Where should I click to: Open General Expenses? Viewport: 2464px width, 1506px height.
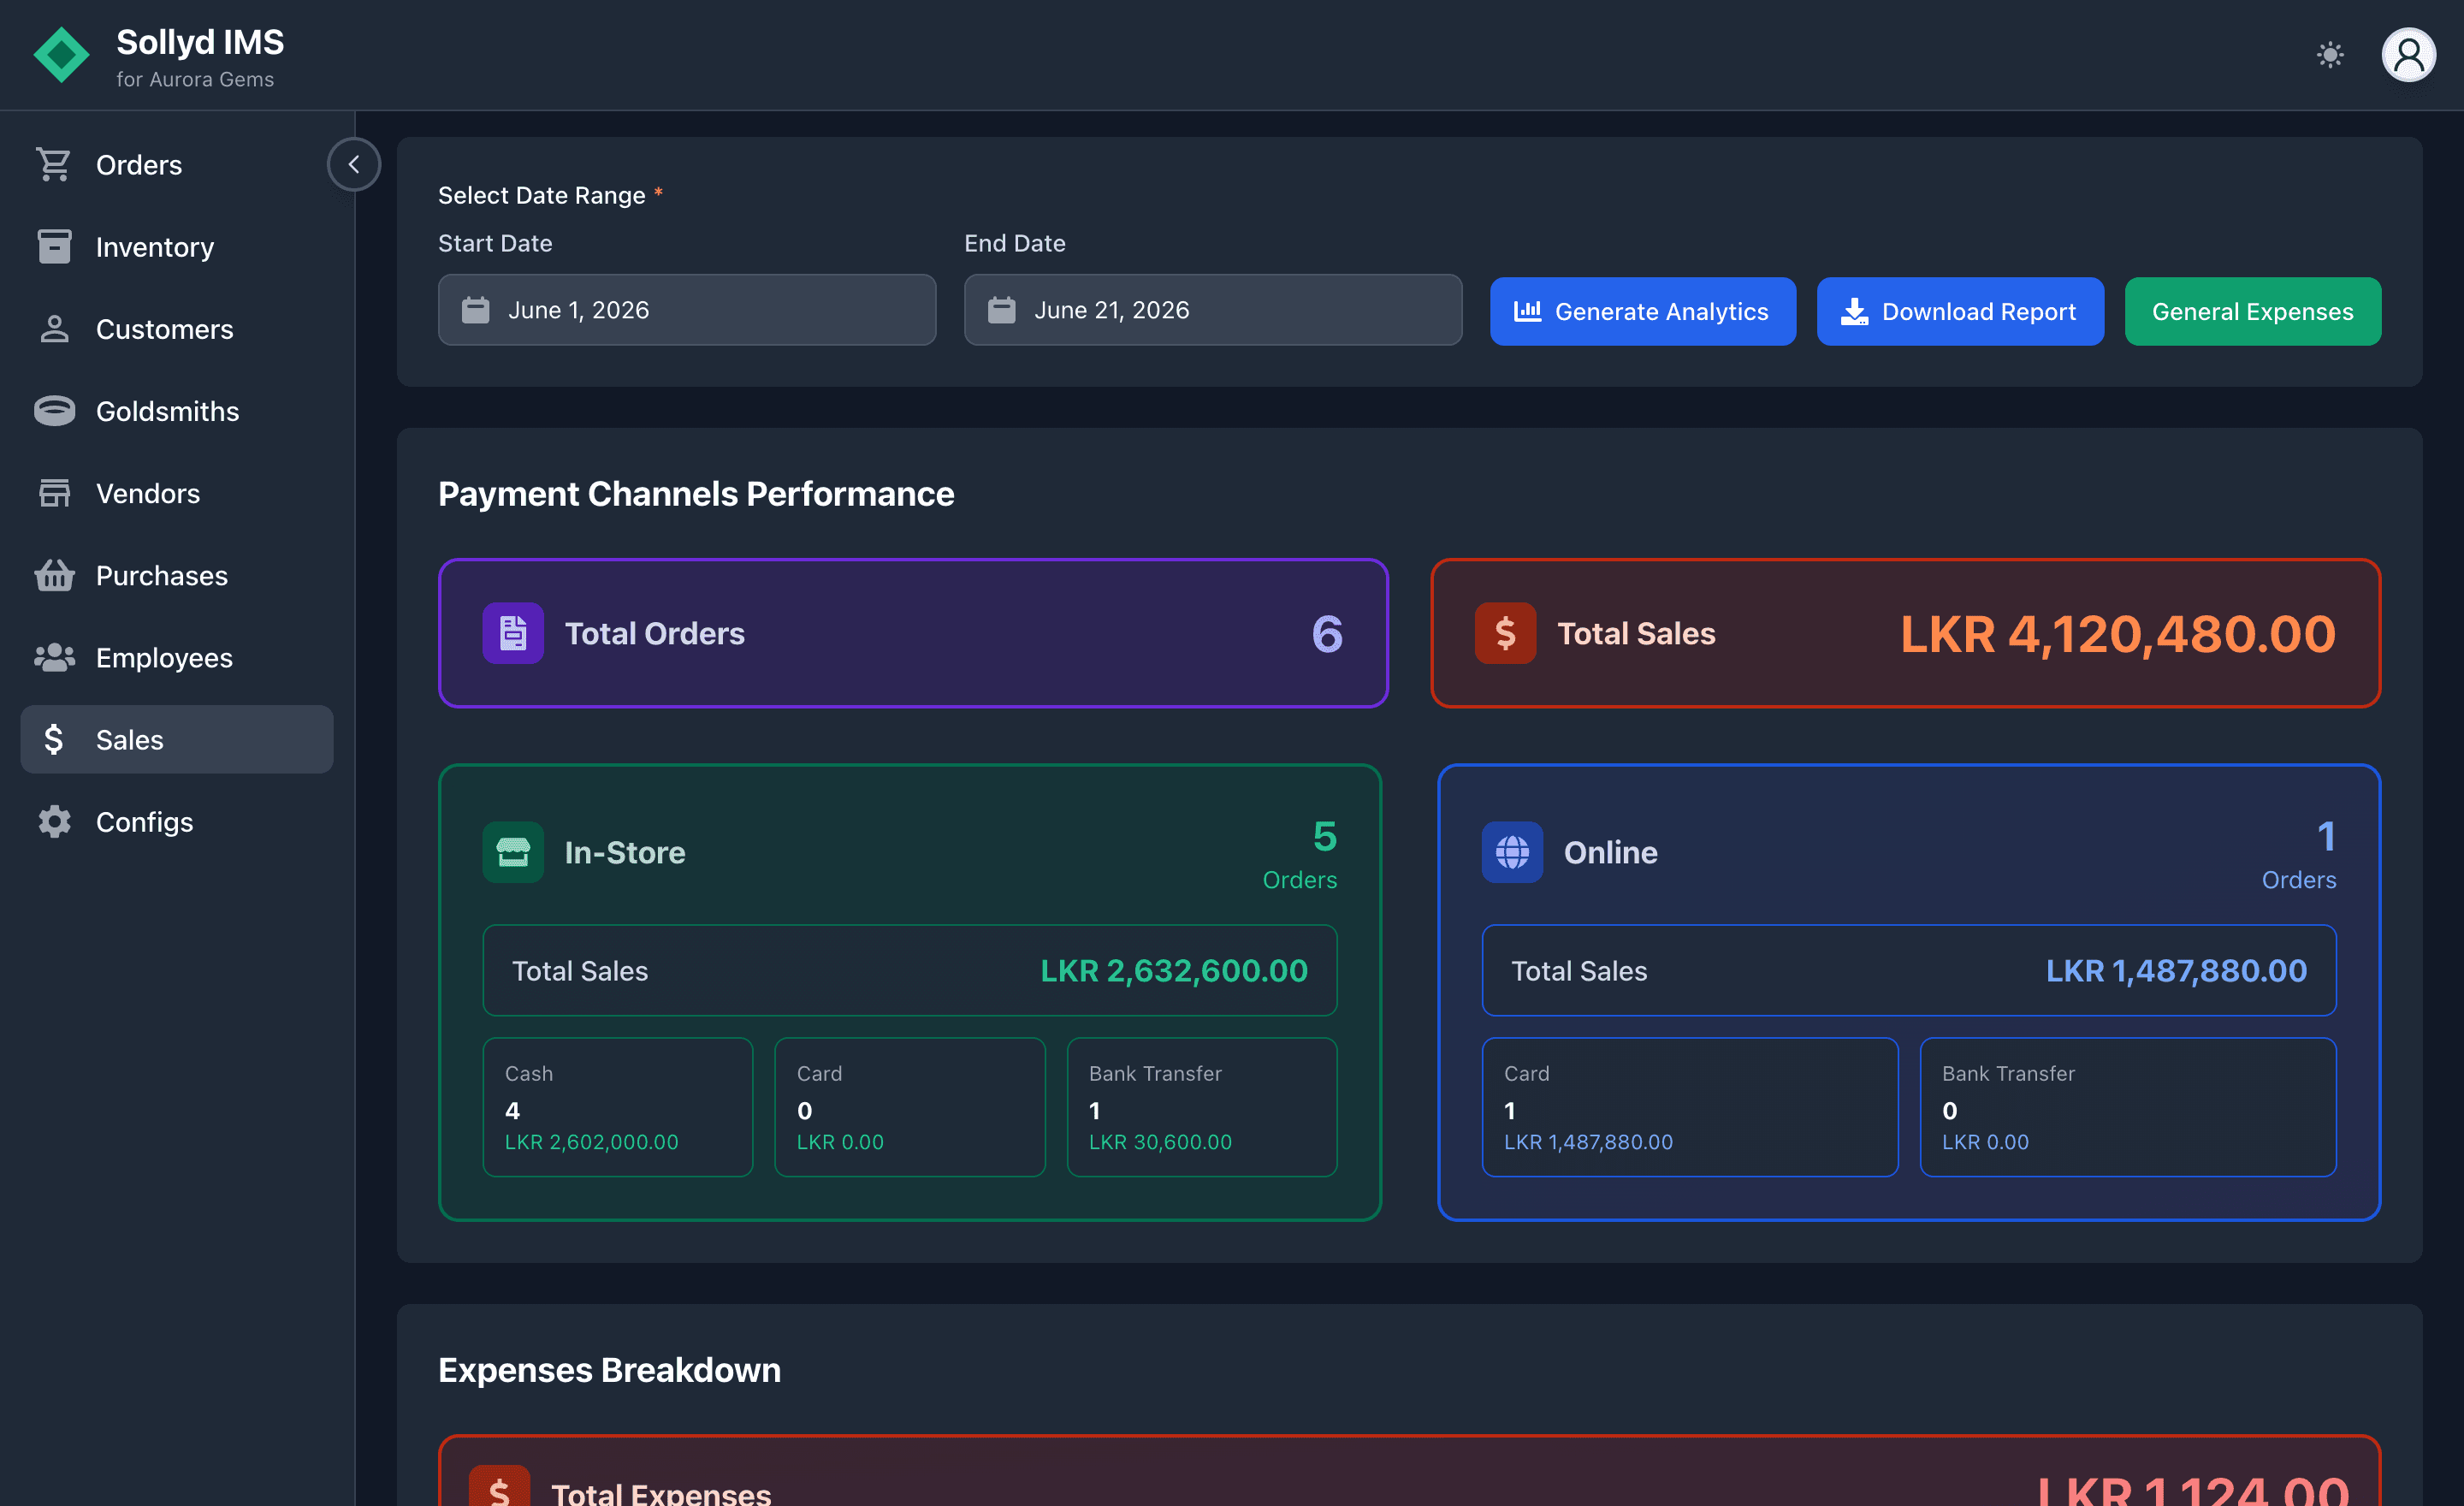[x=2253, y=311]
